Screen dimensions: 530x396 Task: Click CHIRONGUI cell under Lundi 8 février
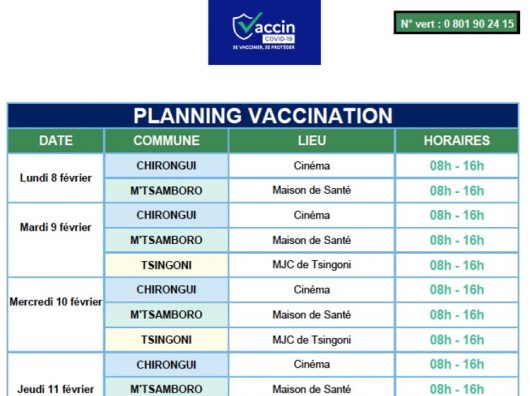coord(166,166)
